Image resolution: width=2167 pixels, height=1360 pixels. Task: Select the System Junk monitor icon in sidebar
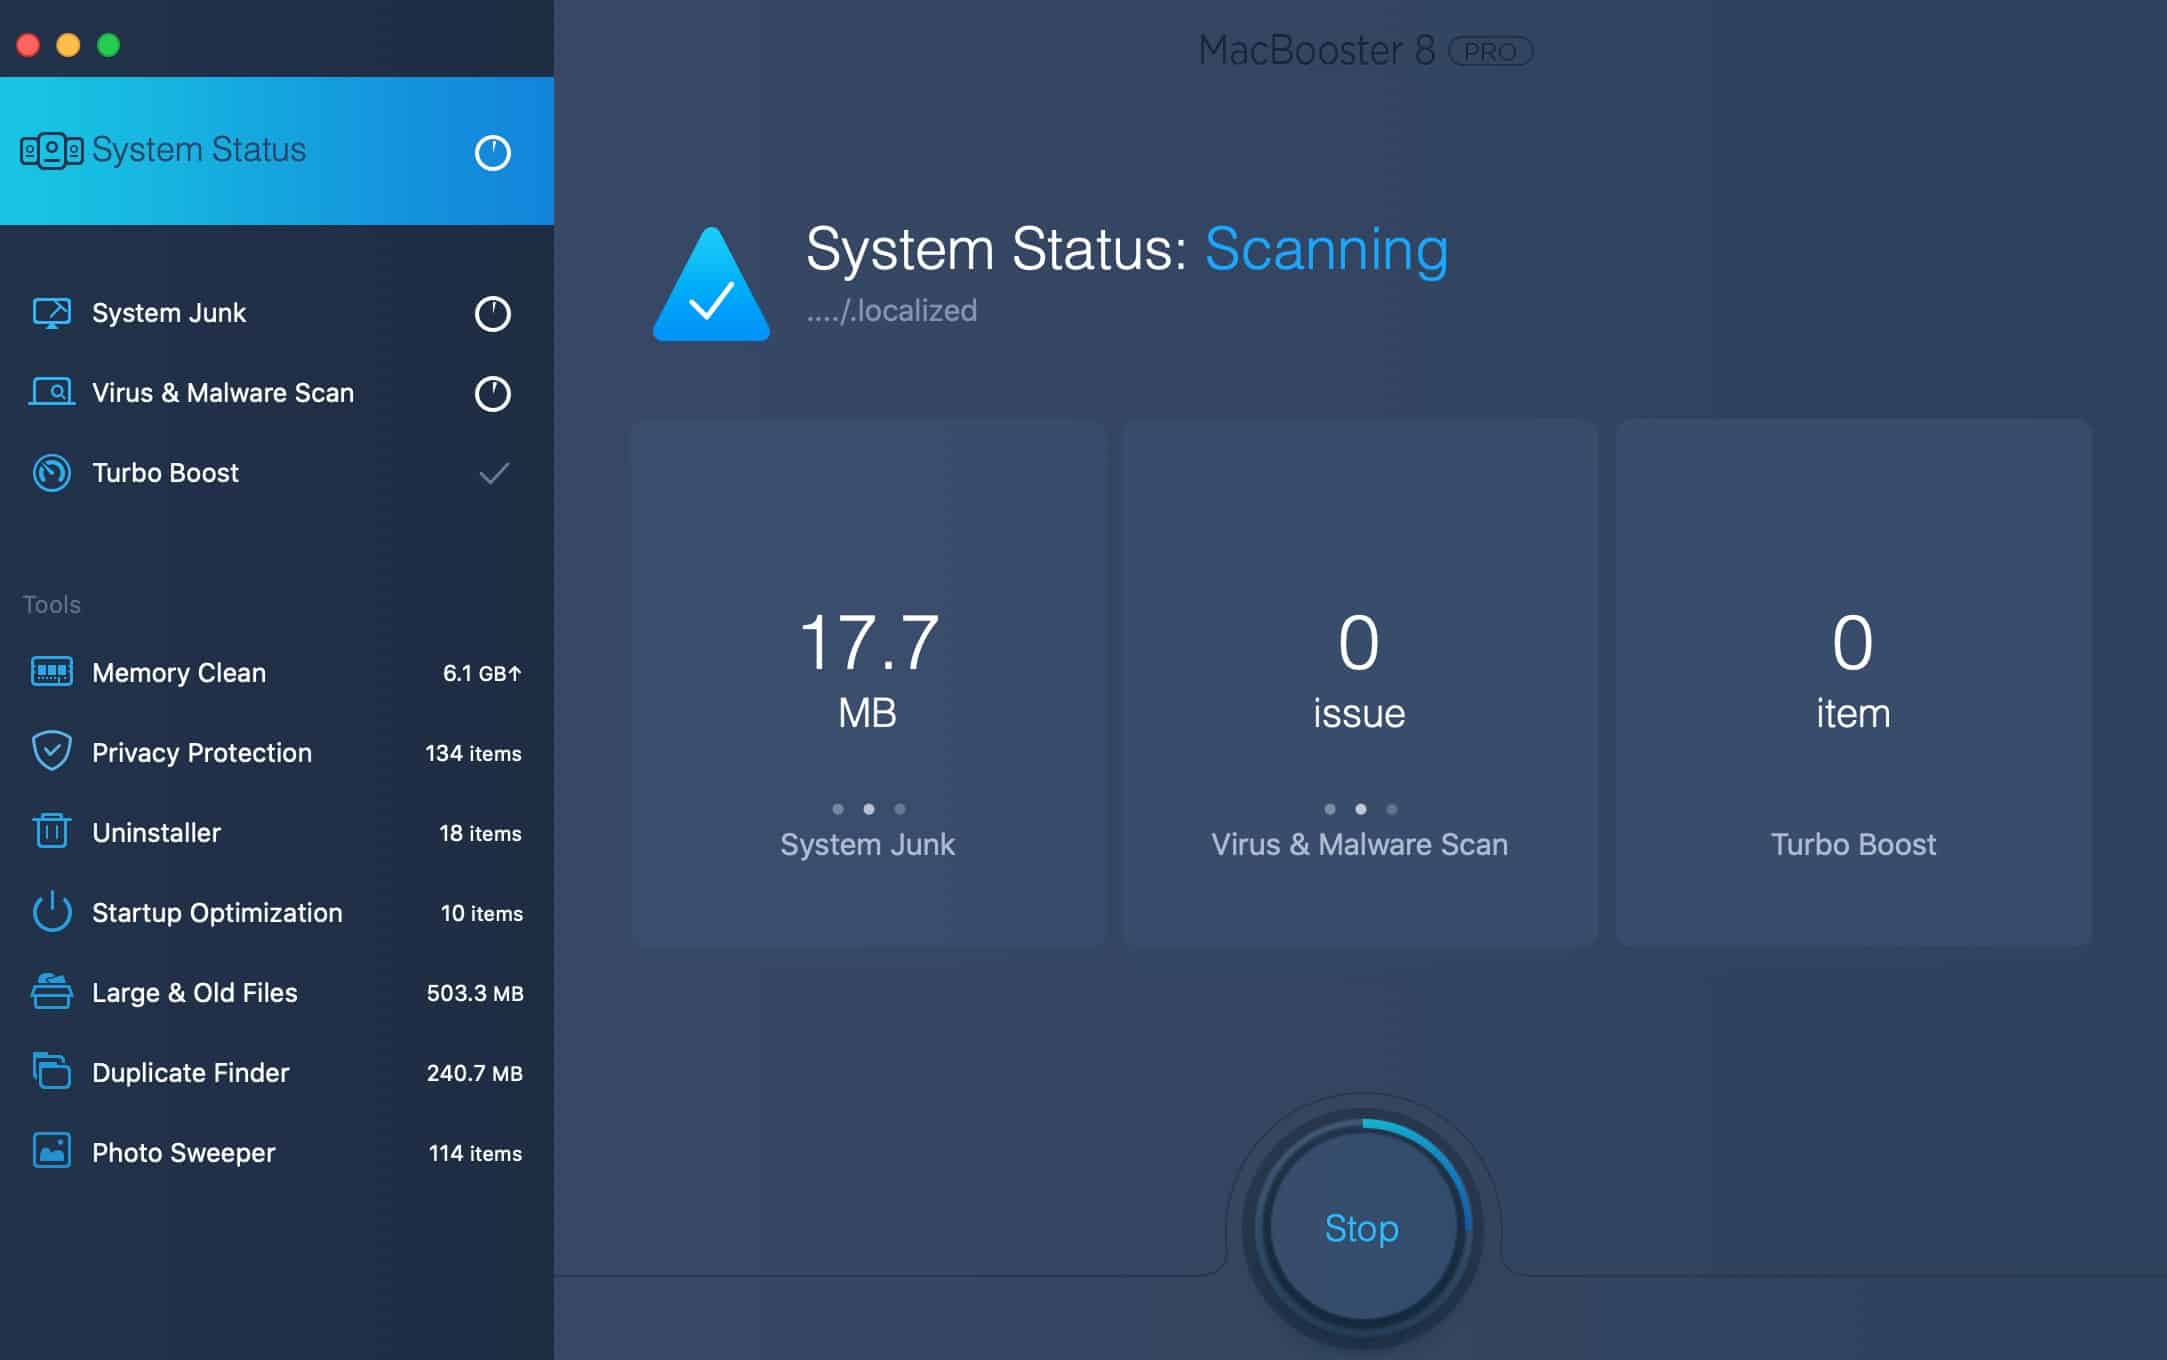click(x=53, y=313)
